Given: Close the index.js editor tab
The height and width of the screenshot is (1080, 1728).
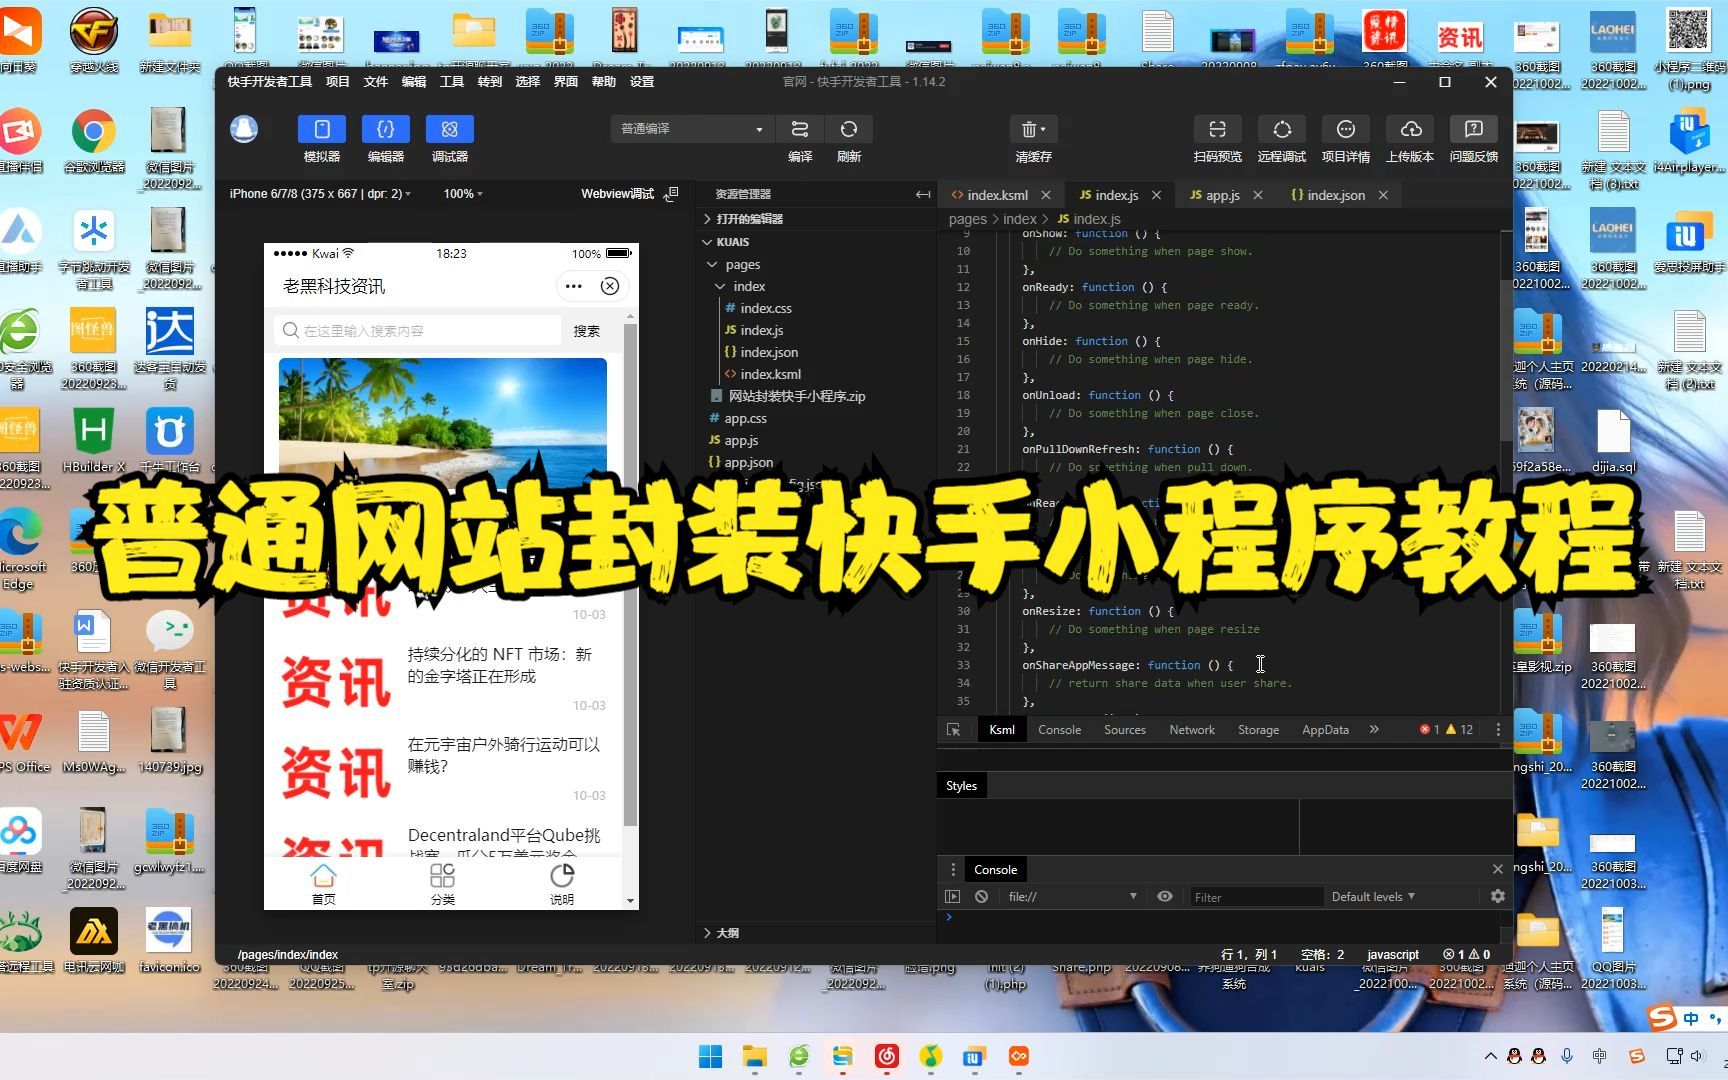Looking at the screenshot, I should [x=1157, y=195].
